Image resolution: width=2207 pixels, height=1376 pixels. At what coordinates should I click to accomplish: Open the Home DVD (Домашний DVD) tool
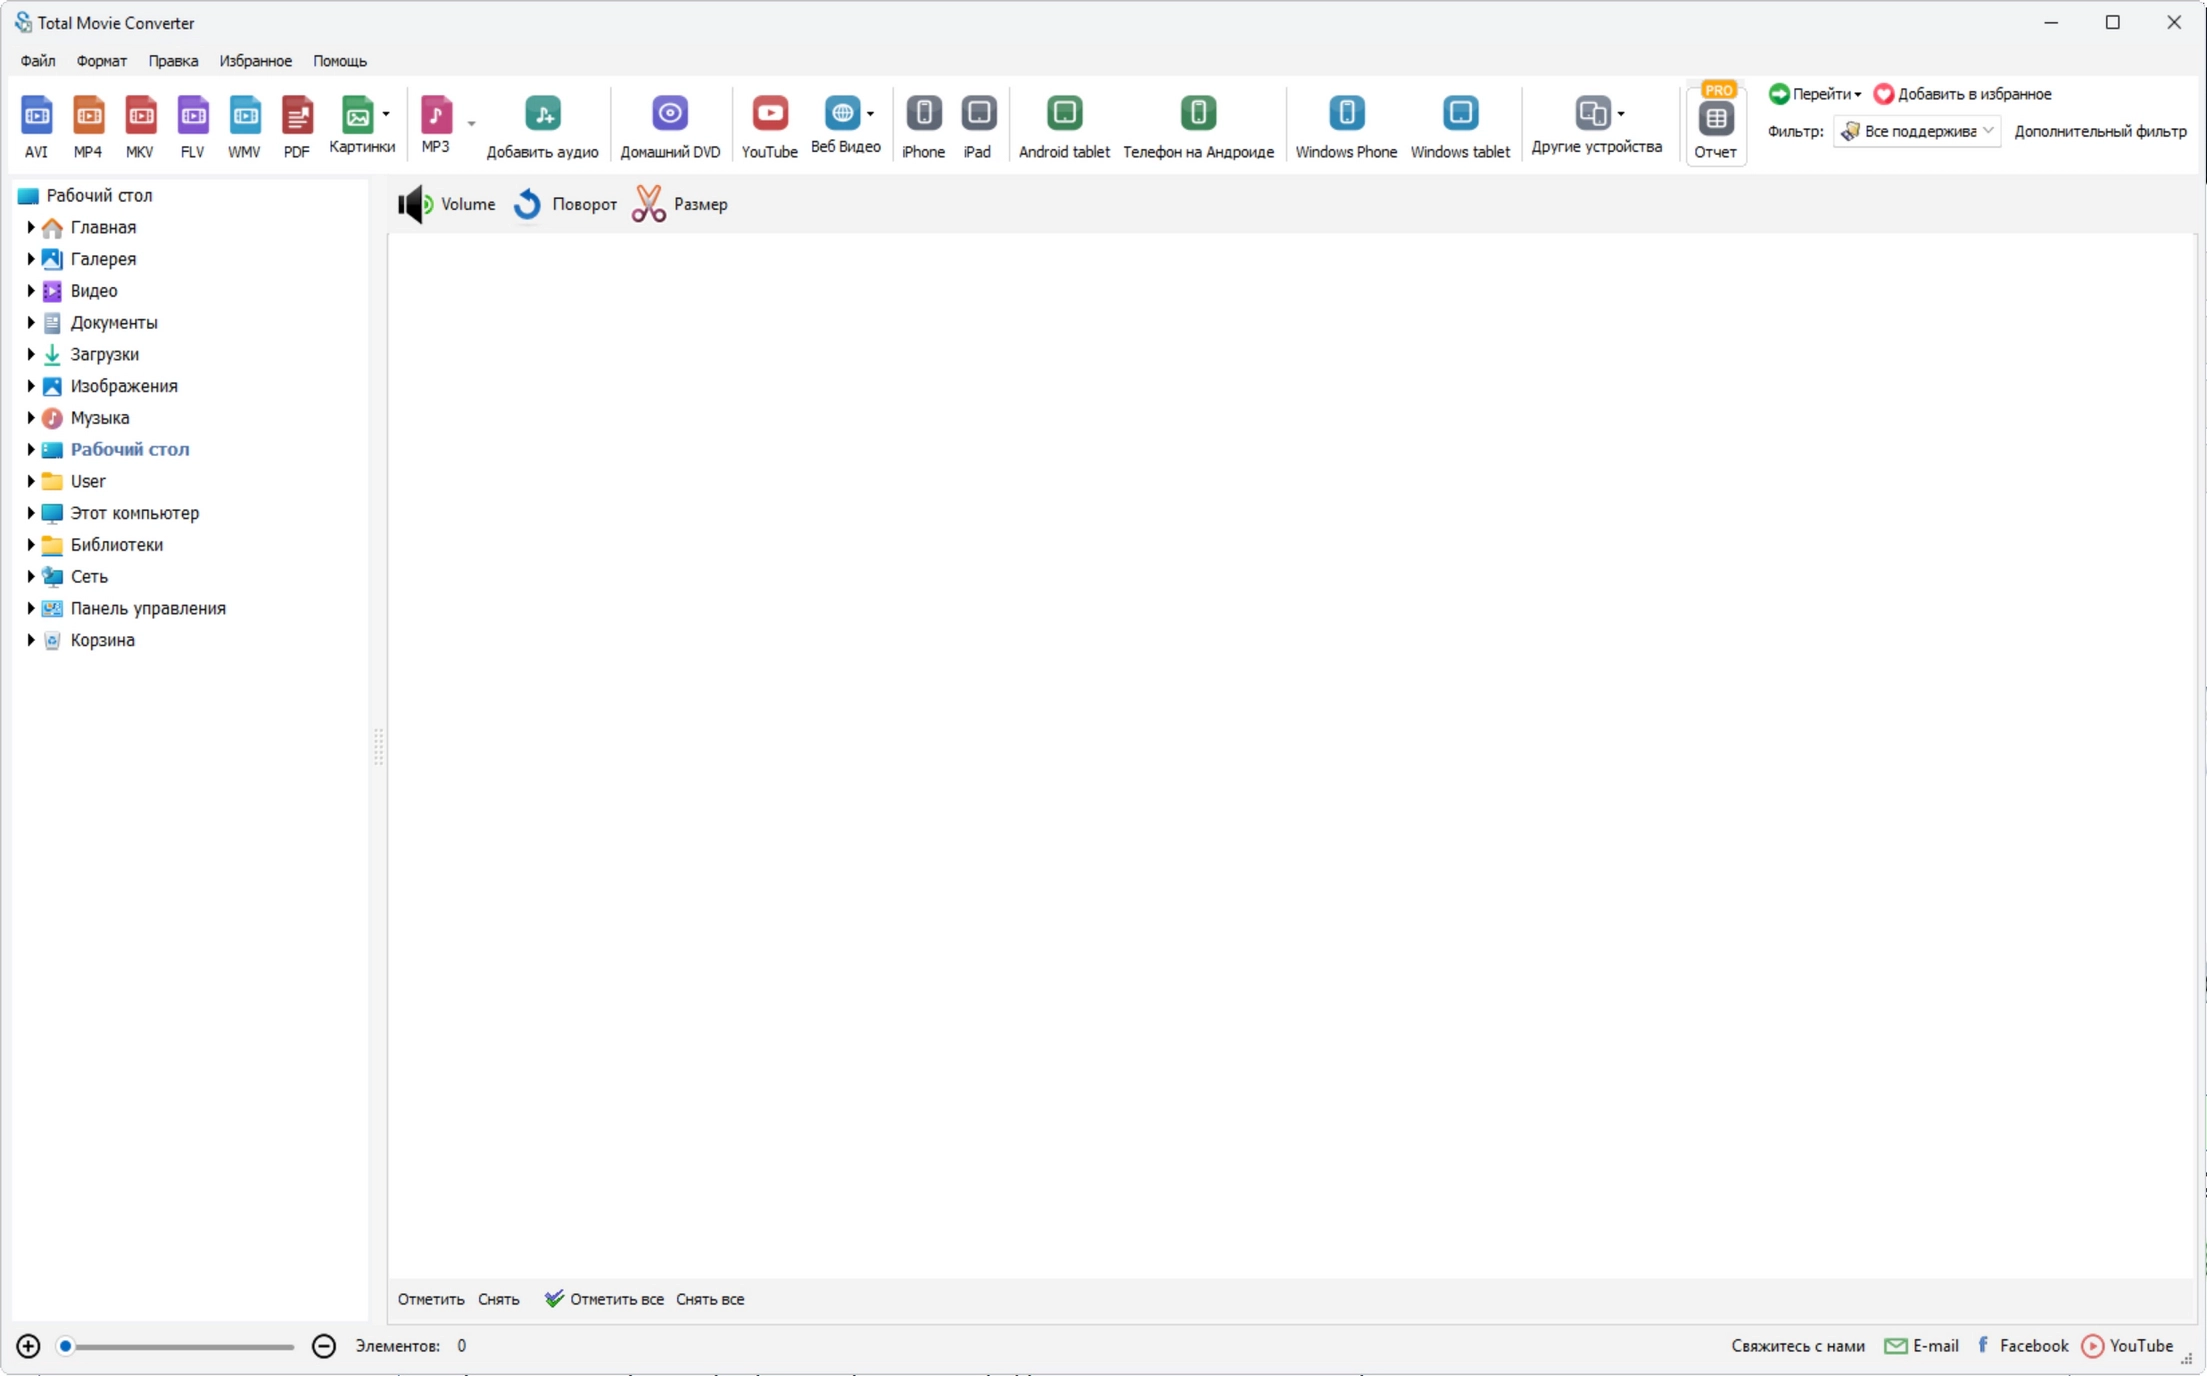[x=670, y=126]
